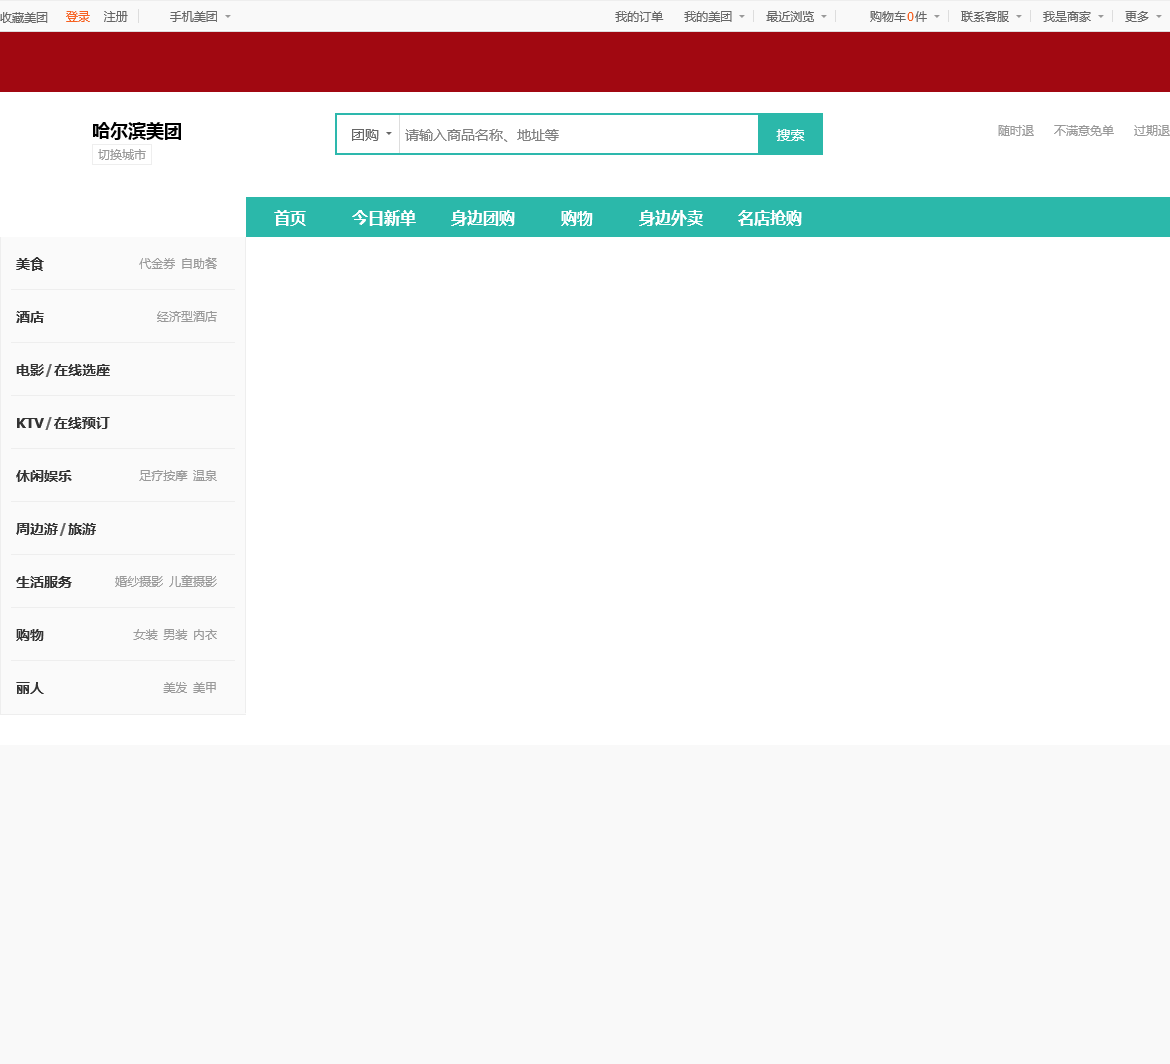
Task: Open the 酒店 category in sidebar
Action: 30,317
